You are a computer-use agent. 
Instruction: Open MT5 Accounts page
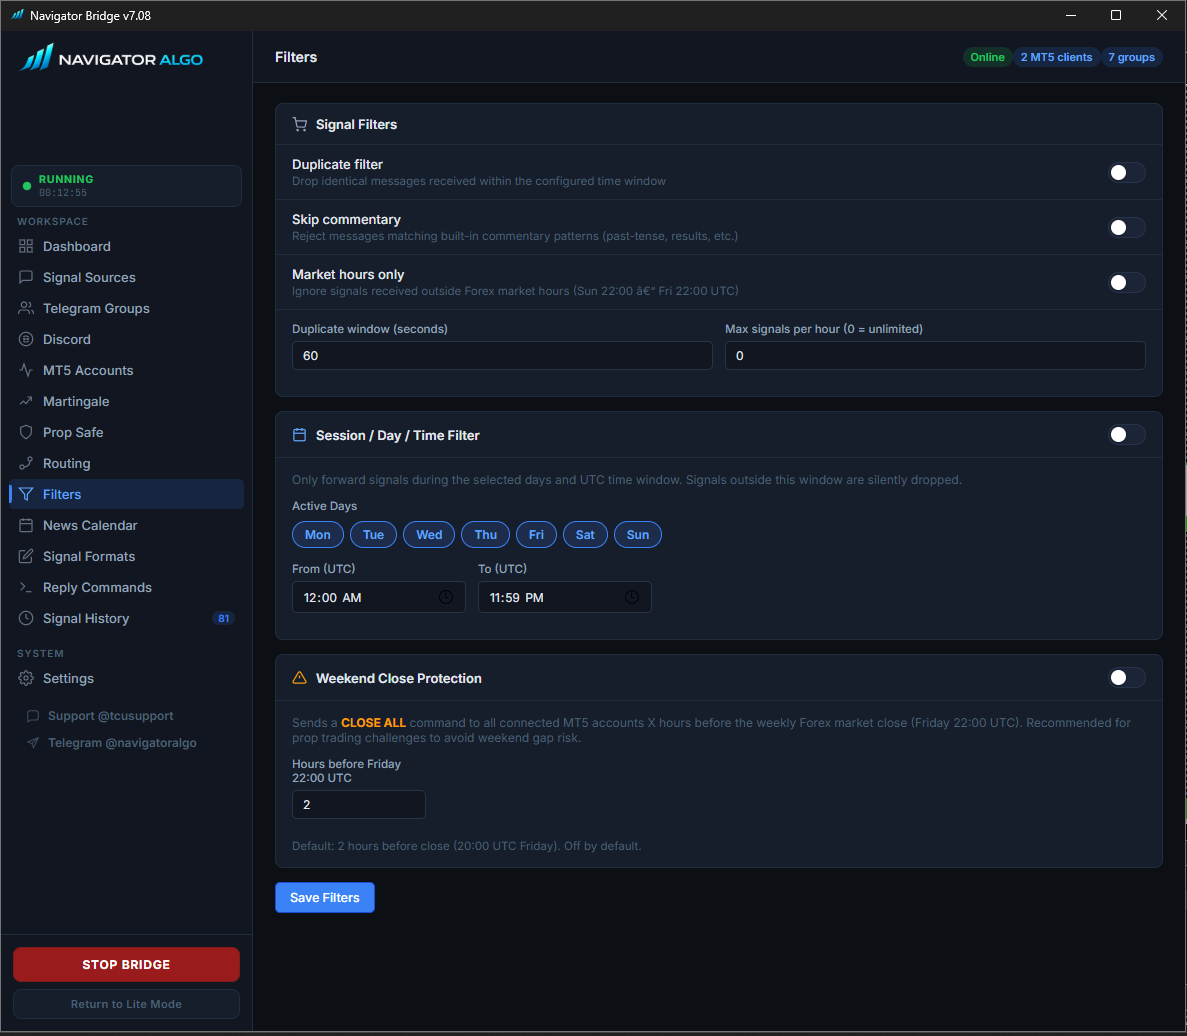pos(126,371)
